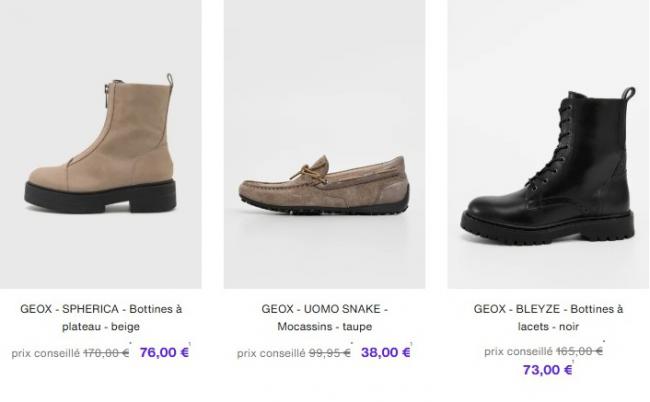The width and height of the screenshot is (650, 402).
Task: Select the 38,00 € sale price
Action: point(385,352)
